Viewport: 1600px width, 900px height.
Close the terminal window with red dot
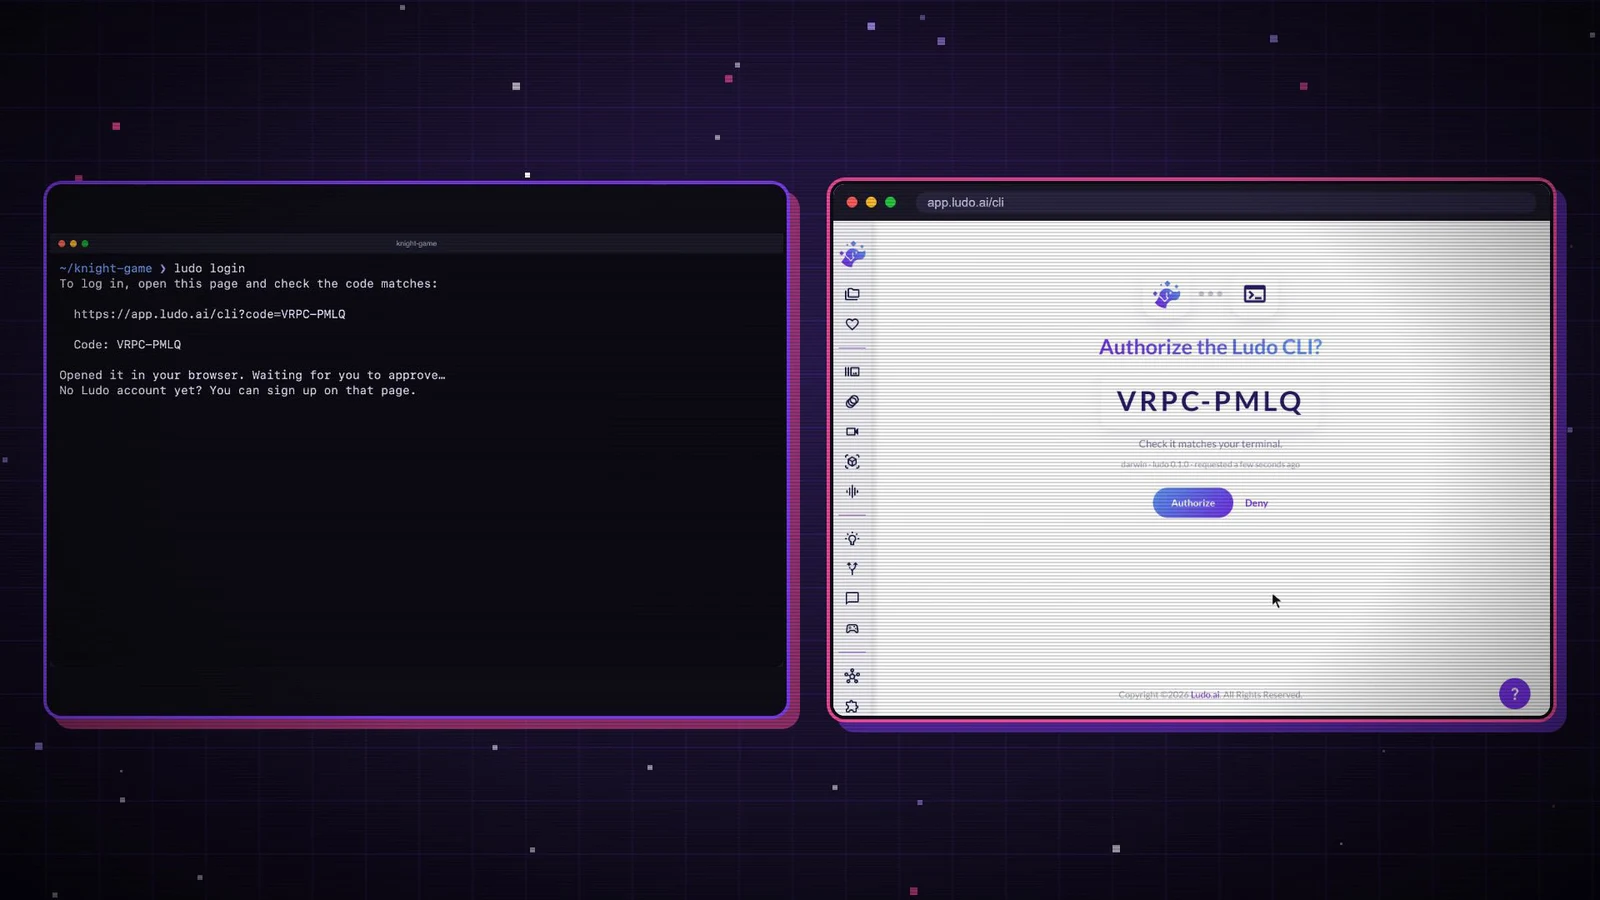(x=62, y=243)
